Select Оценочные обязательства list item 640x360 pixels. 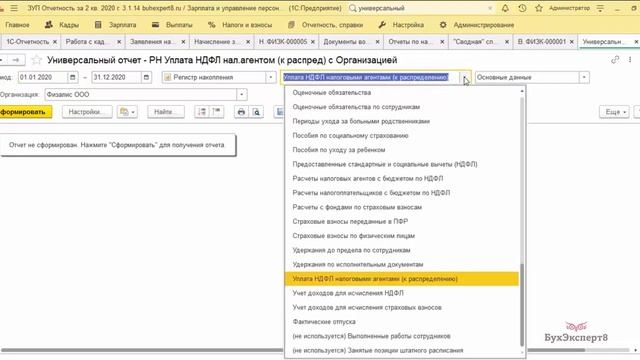[402, 93]
